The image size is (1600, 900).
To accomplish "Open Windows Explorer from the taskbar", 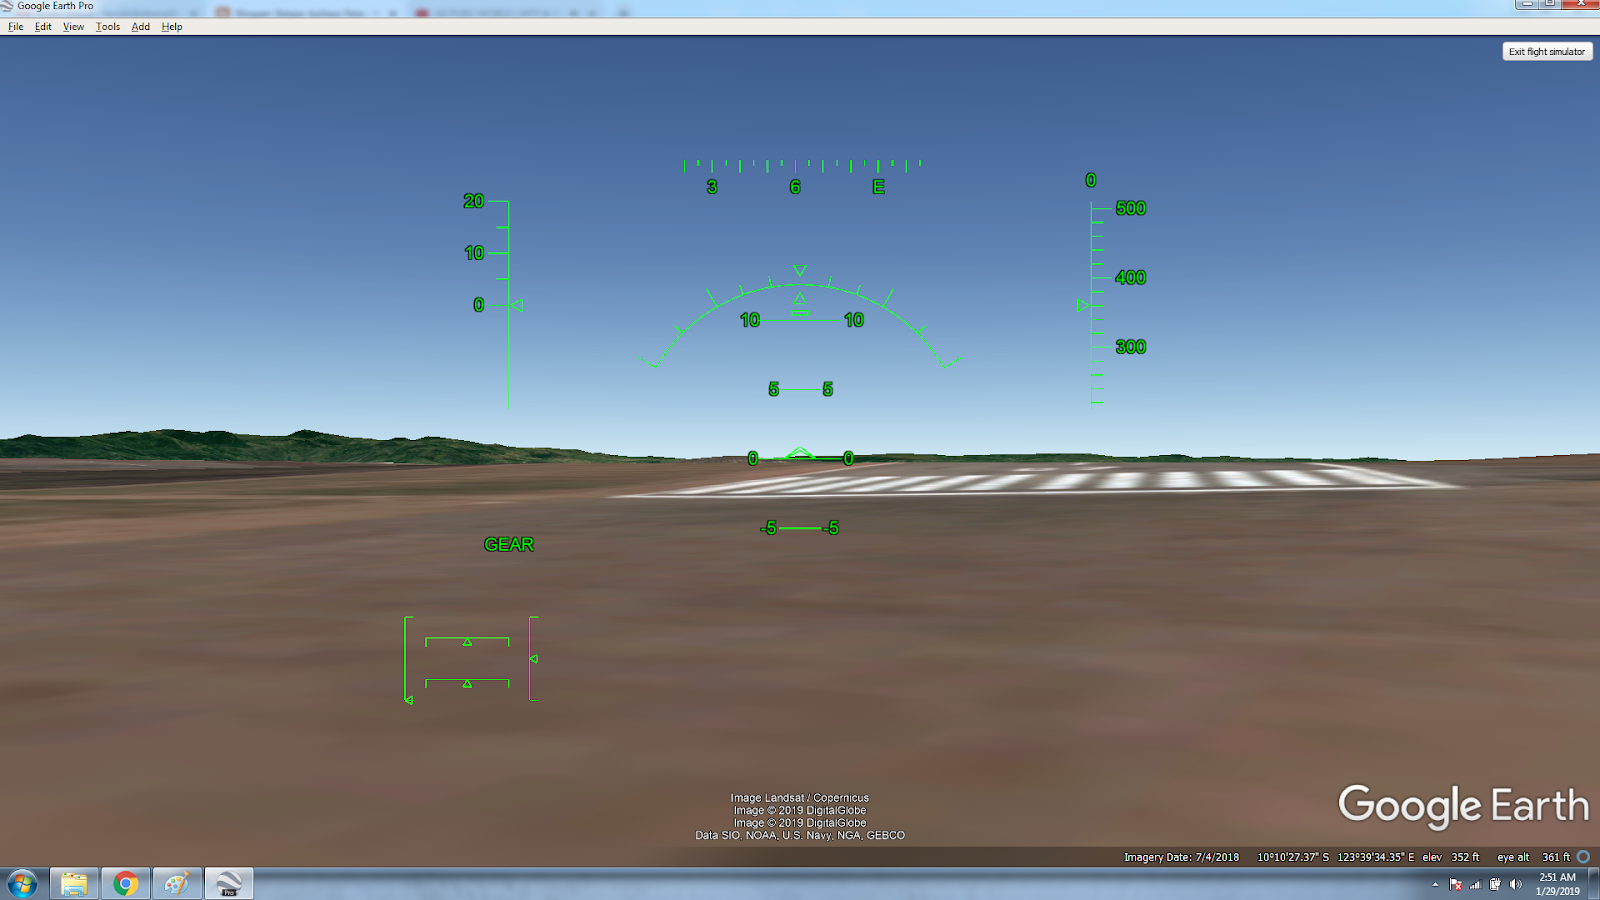I will (75, 884).
